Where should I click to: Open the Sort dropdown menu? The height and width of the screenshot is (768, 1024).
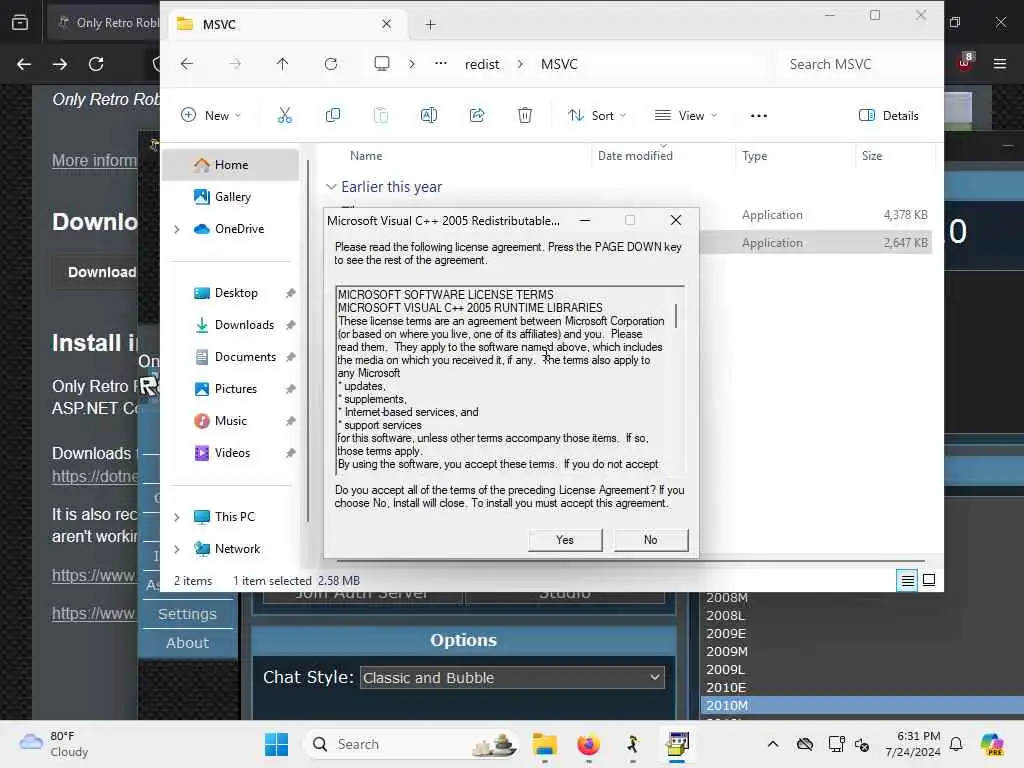click(596, 116)
